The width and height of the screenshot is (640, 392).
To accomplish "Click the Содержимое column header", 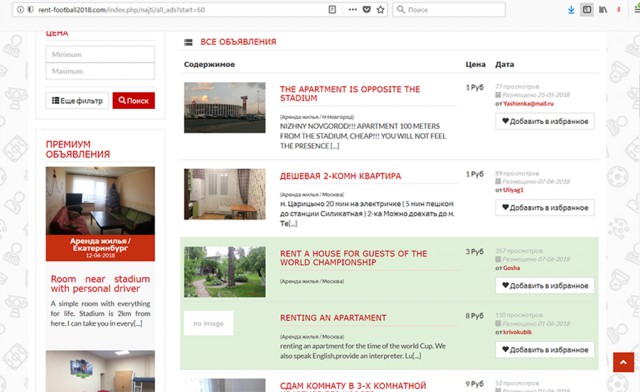I will (209, 65).
